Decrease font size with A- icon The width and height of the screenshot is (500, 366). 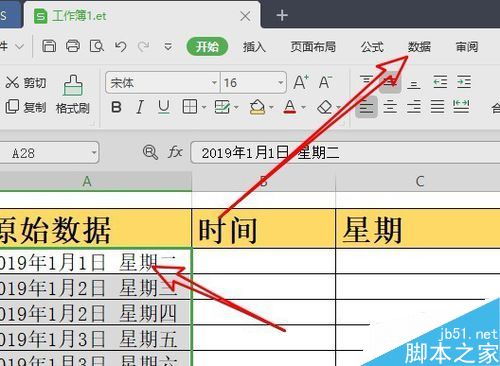pyautogui.click(x=325, y=82)
